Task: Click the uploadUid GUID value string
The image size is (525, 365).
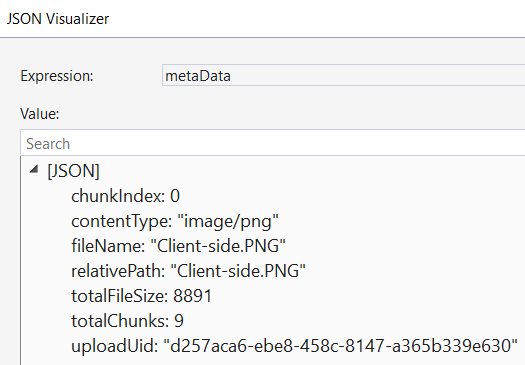Action: pyautogui.click(x=341, y=346)
